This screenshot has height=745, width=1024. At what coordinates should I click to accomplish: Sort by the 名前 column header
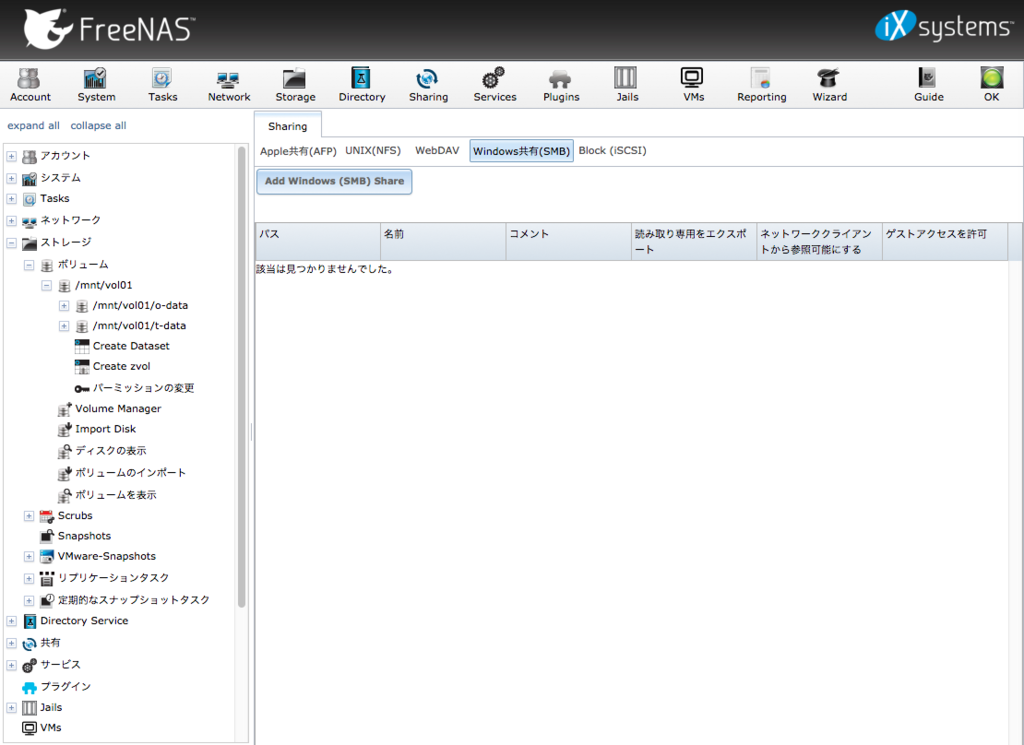tap(443, 242)
